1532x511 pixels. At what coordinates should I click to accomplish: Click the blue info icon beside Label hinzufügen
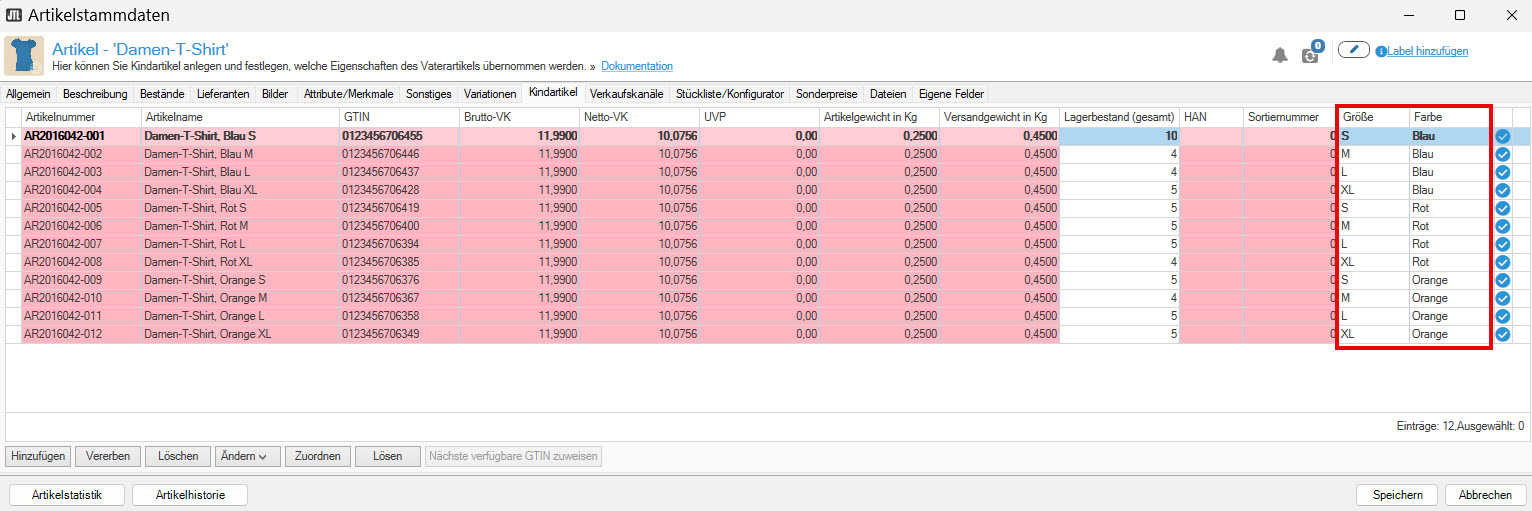[x=1381, y=51]
